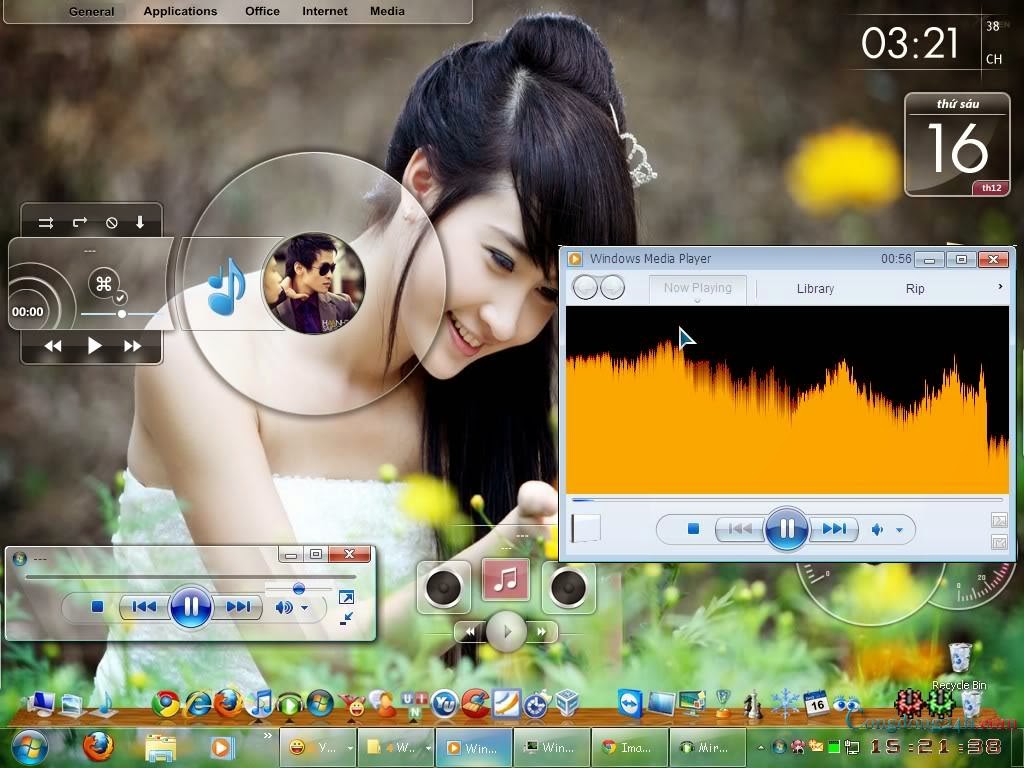Open the Library tab in Windows Media Player
The height and width of the screenshot is (768, 1024).
coord(815,289)
